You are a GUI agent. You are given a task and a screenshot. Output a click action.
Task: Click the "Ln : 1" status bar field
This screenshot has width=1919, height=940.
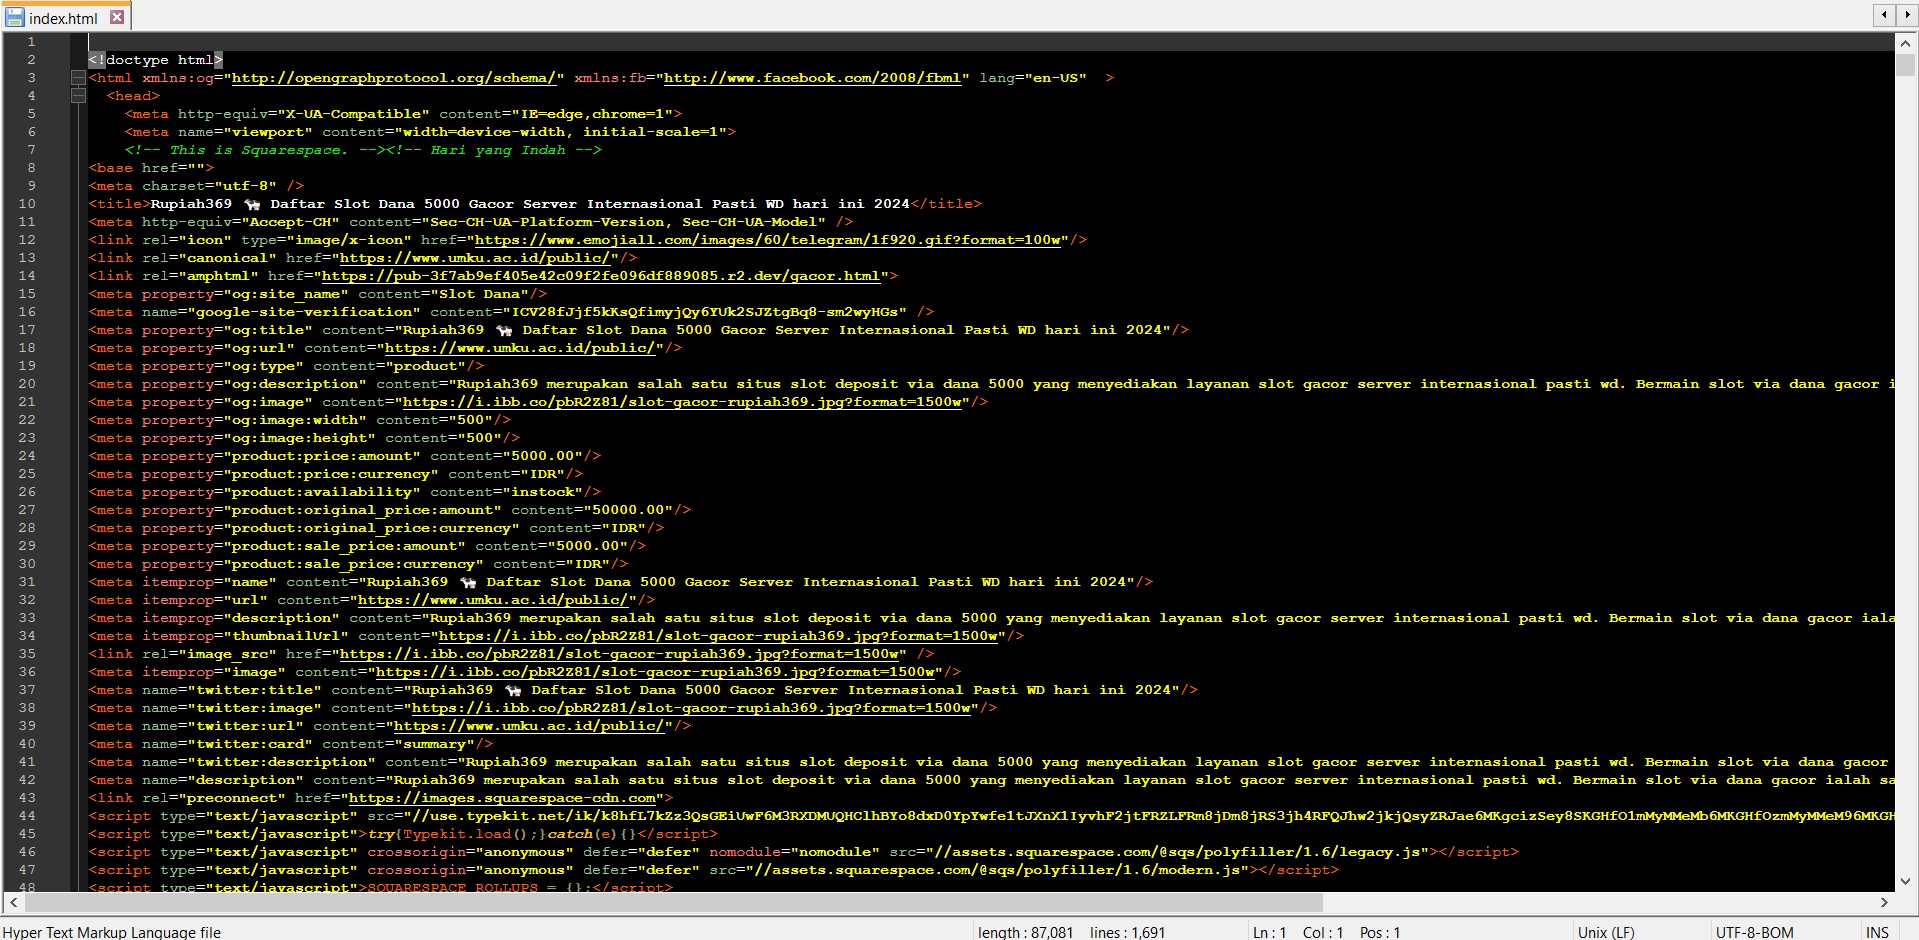click(1269, 932)
